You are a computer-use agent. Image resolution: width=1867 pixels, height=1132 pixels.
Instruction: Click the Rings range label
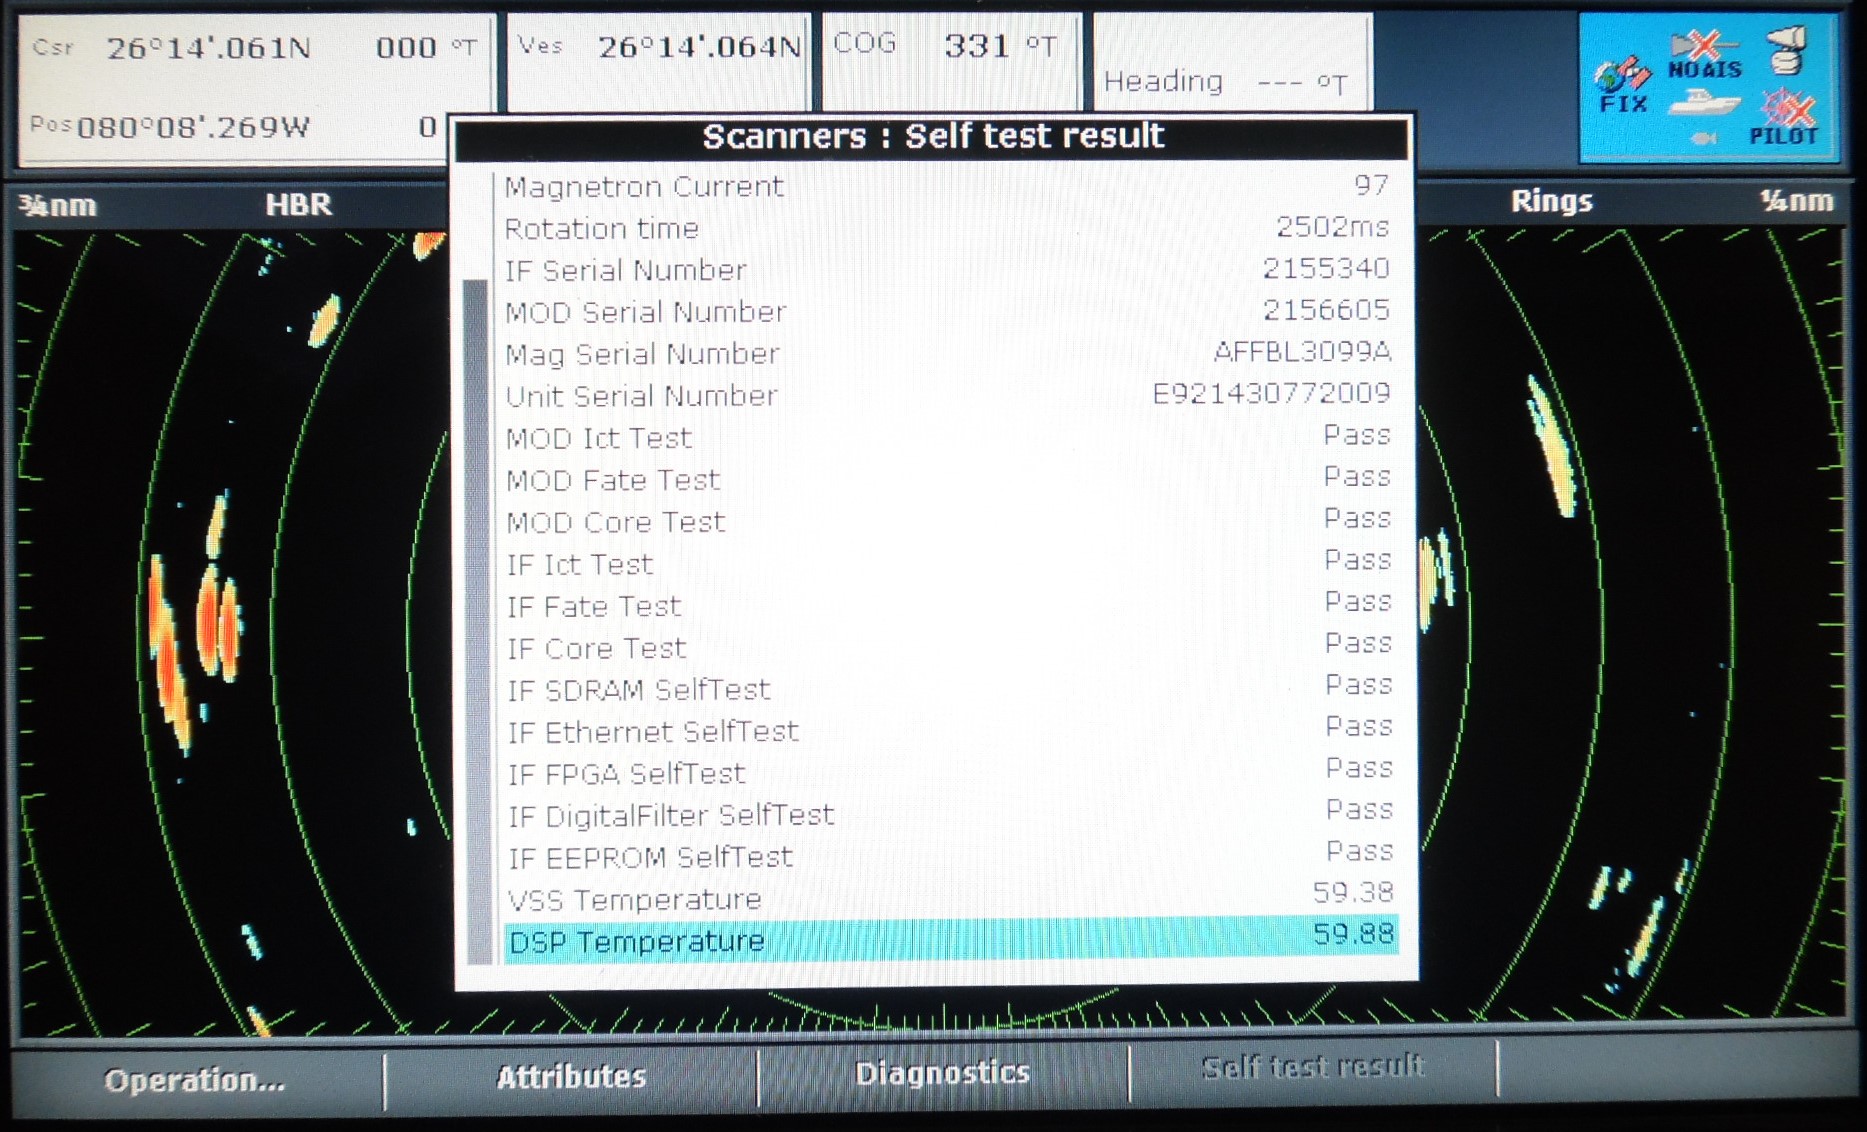click(x=1551, y=202)
